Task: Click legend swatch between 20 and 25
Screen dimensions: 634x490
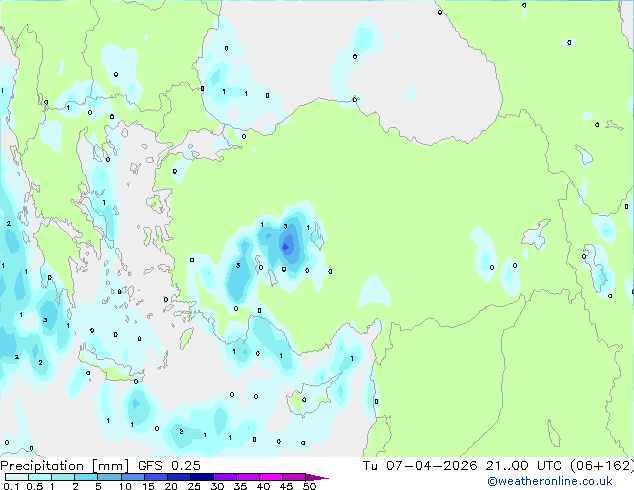Action: (x=178, y=477)
